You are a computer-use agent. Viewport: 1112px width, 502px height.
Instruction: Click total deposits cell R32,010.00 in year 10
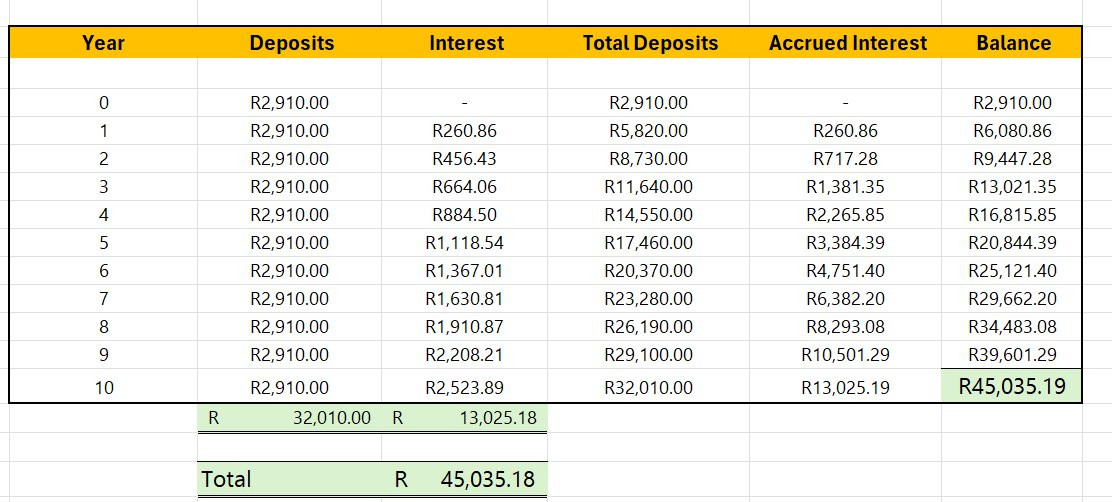coord(648,387)
